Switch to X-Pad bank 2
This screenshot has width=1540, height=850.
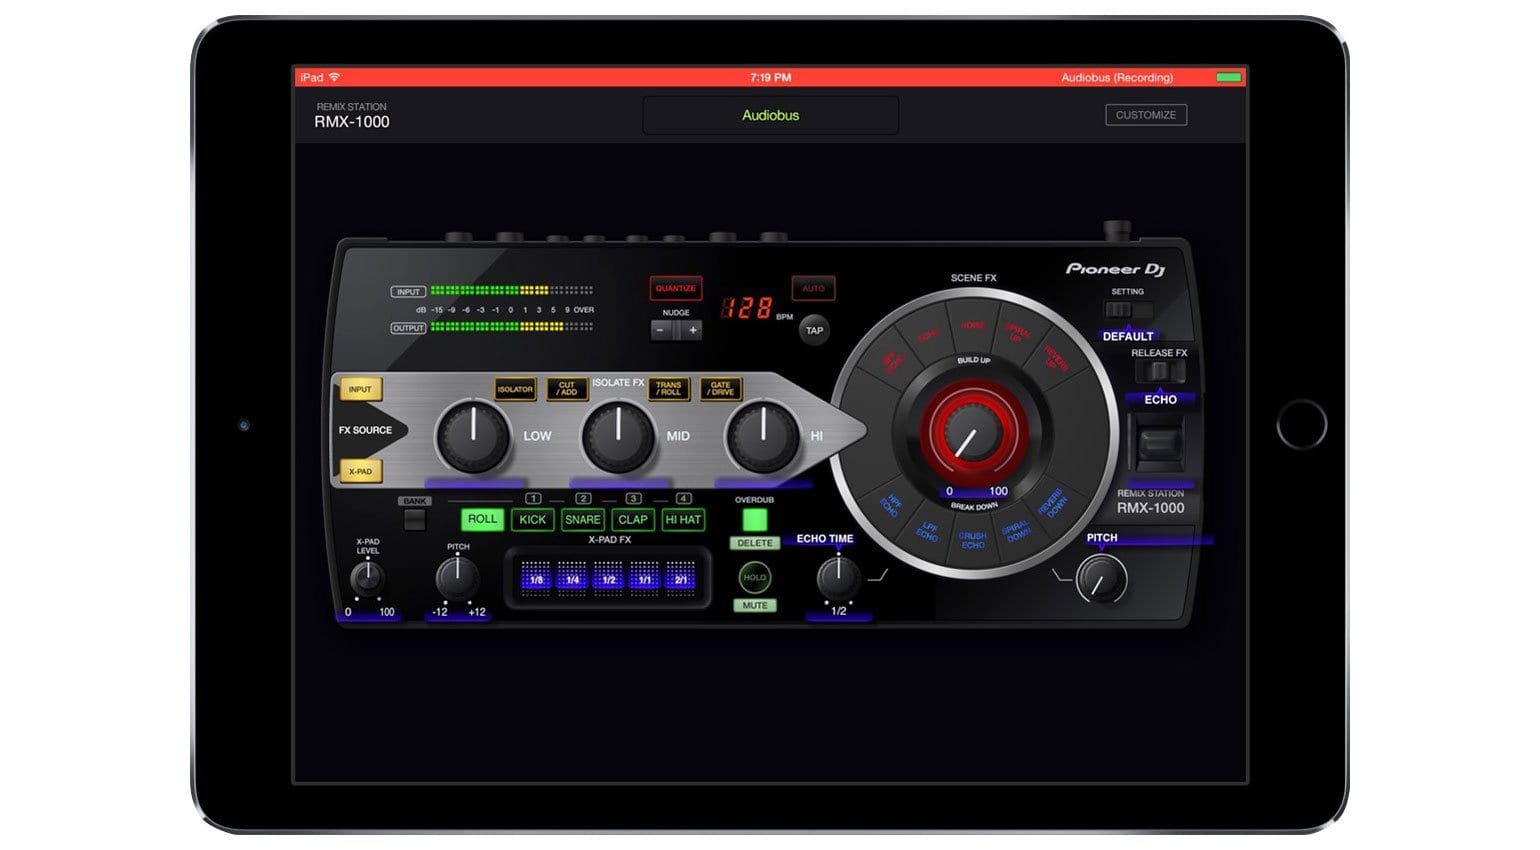coord(582,497)
